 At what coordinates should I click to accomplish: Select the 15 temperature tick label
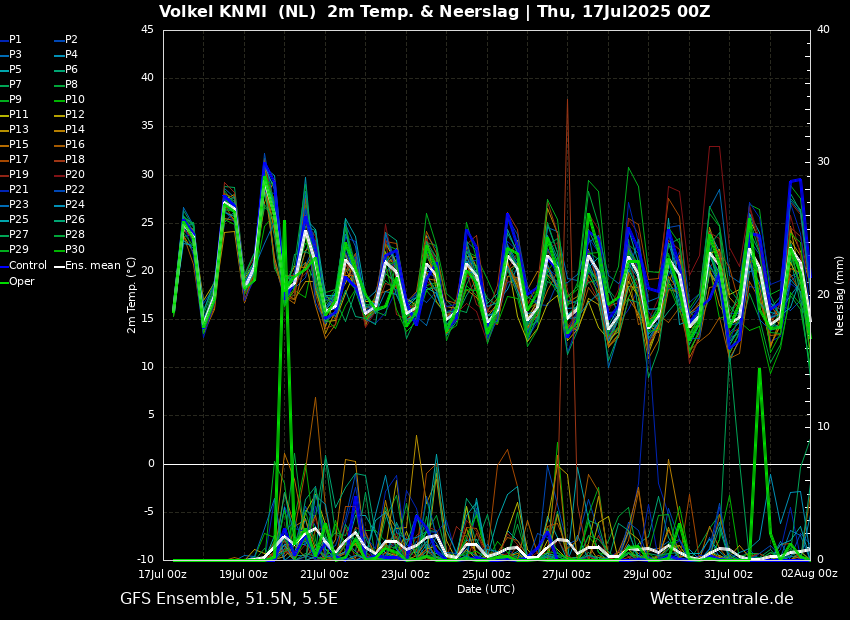[147, 319]
